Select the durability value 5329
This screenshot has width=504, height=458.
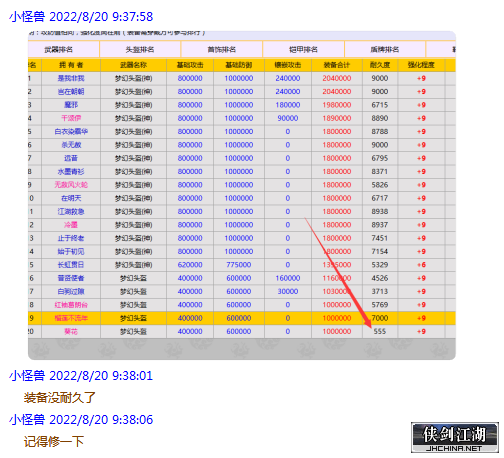click(x=380, y=265)
